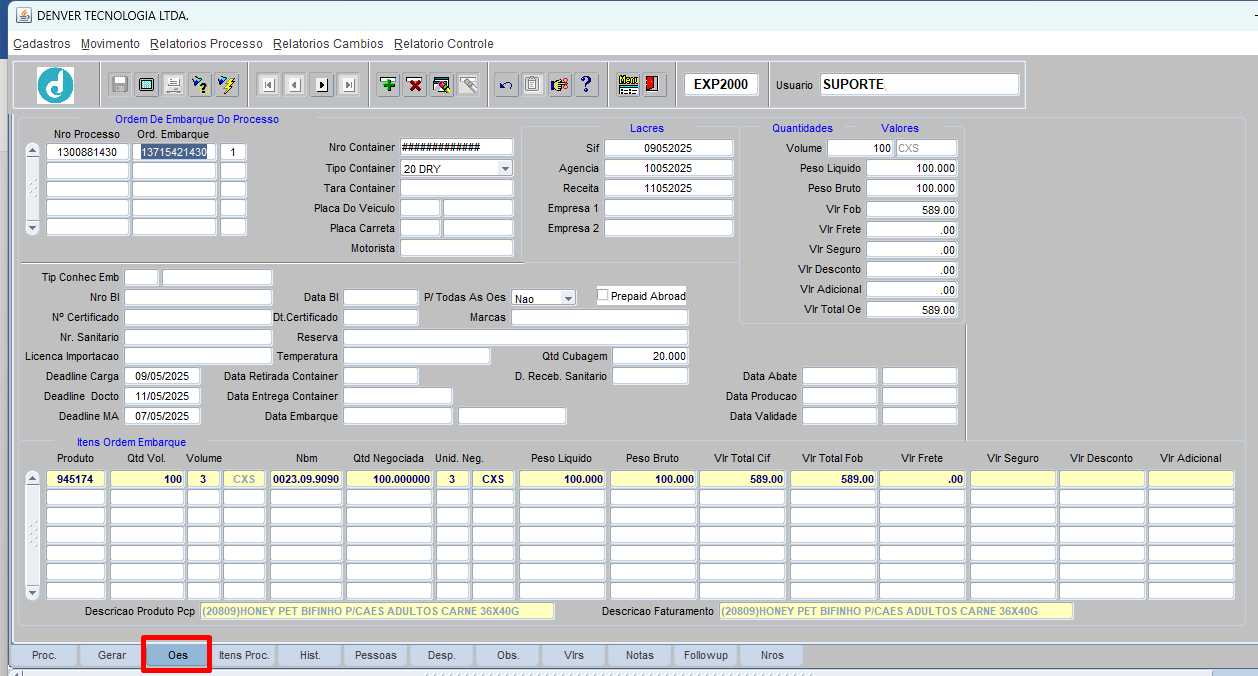Open the Relatorios Processo menu
Screen dimensions: 1258x676
(x=206, y=44)
